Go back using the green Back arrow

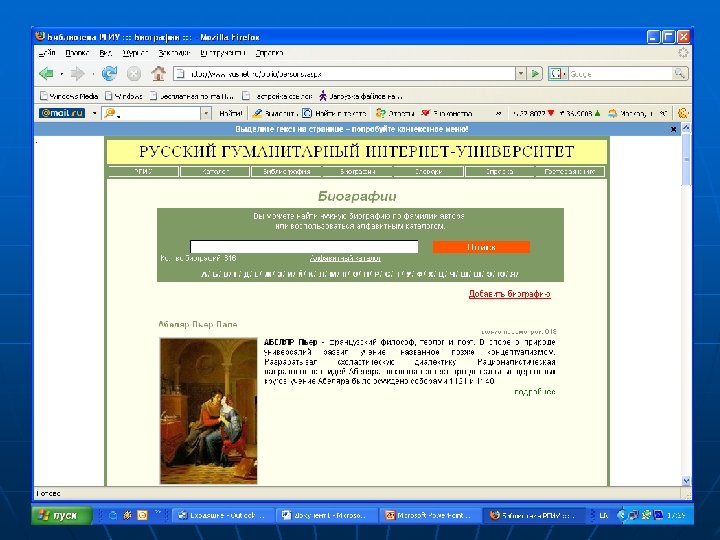tap(46, 73)
